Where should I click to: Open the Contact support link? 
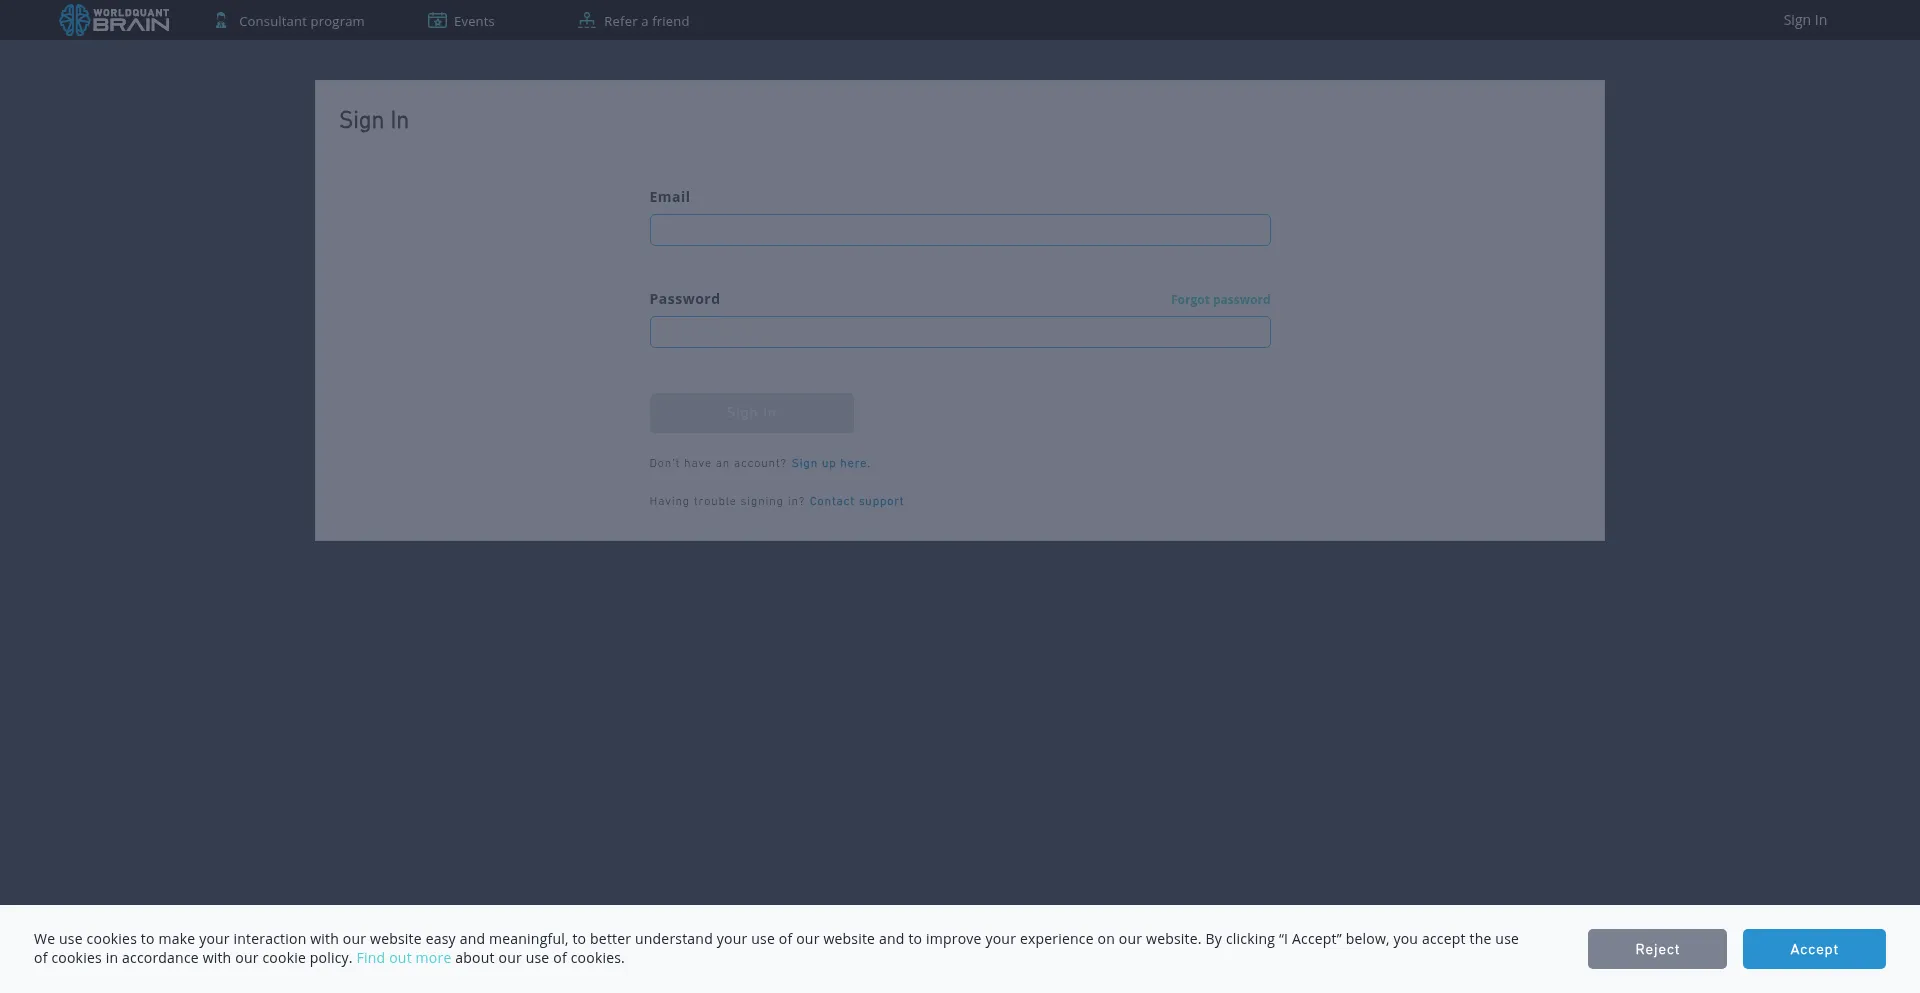point(856,501)
